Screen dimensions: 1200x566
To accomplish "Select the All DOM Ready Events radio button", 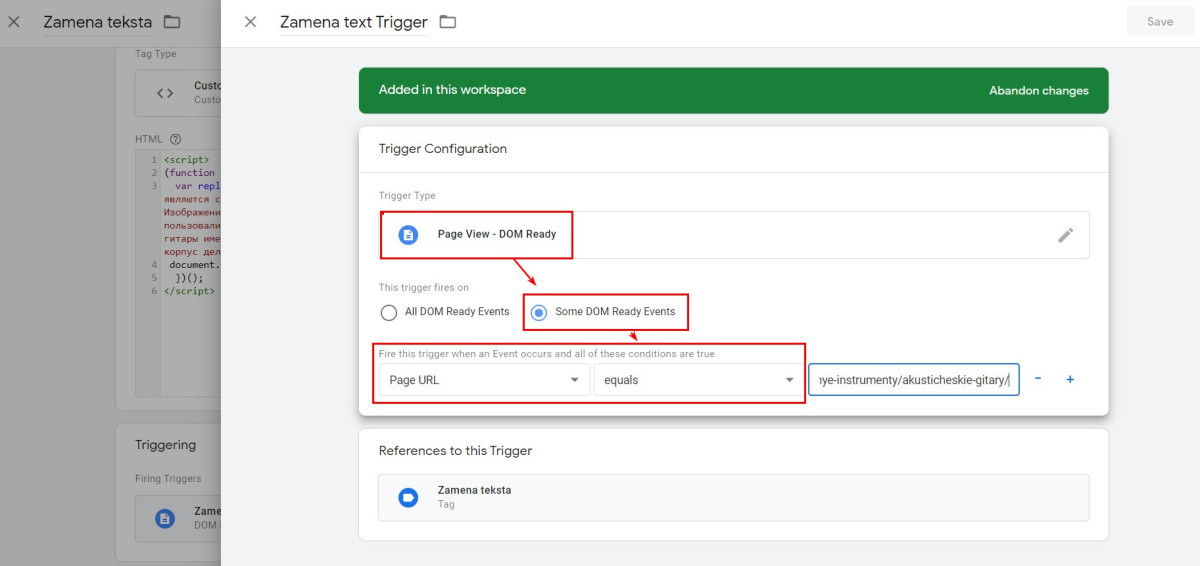I will click(x=389, y=312).
